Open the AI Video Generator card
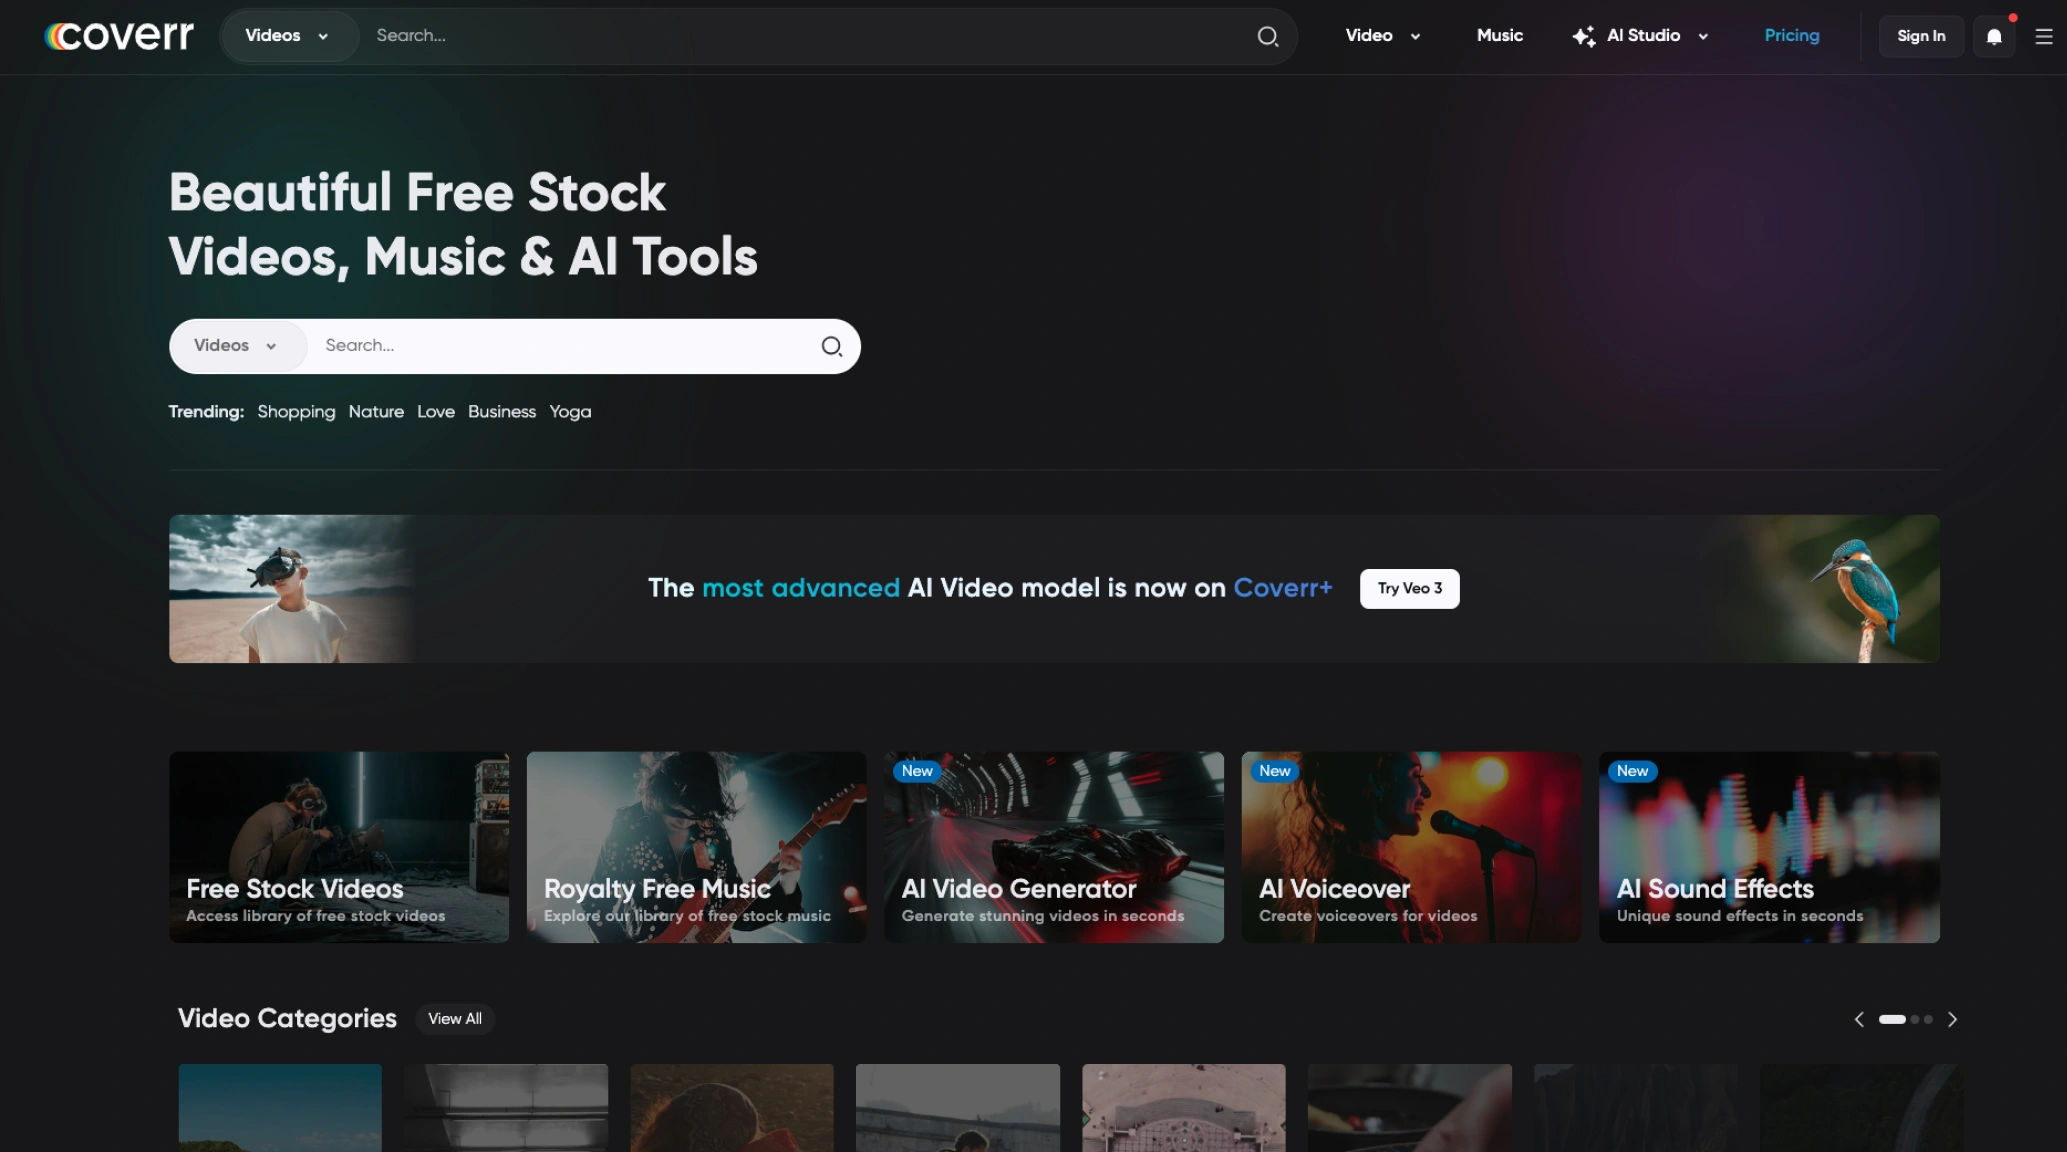The height and width of the screenshot is (1152, 2067). coord(1054,847)
